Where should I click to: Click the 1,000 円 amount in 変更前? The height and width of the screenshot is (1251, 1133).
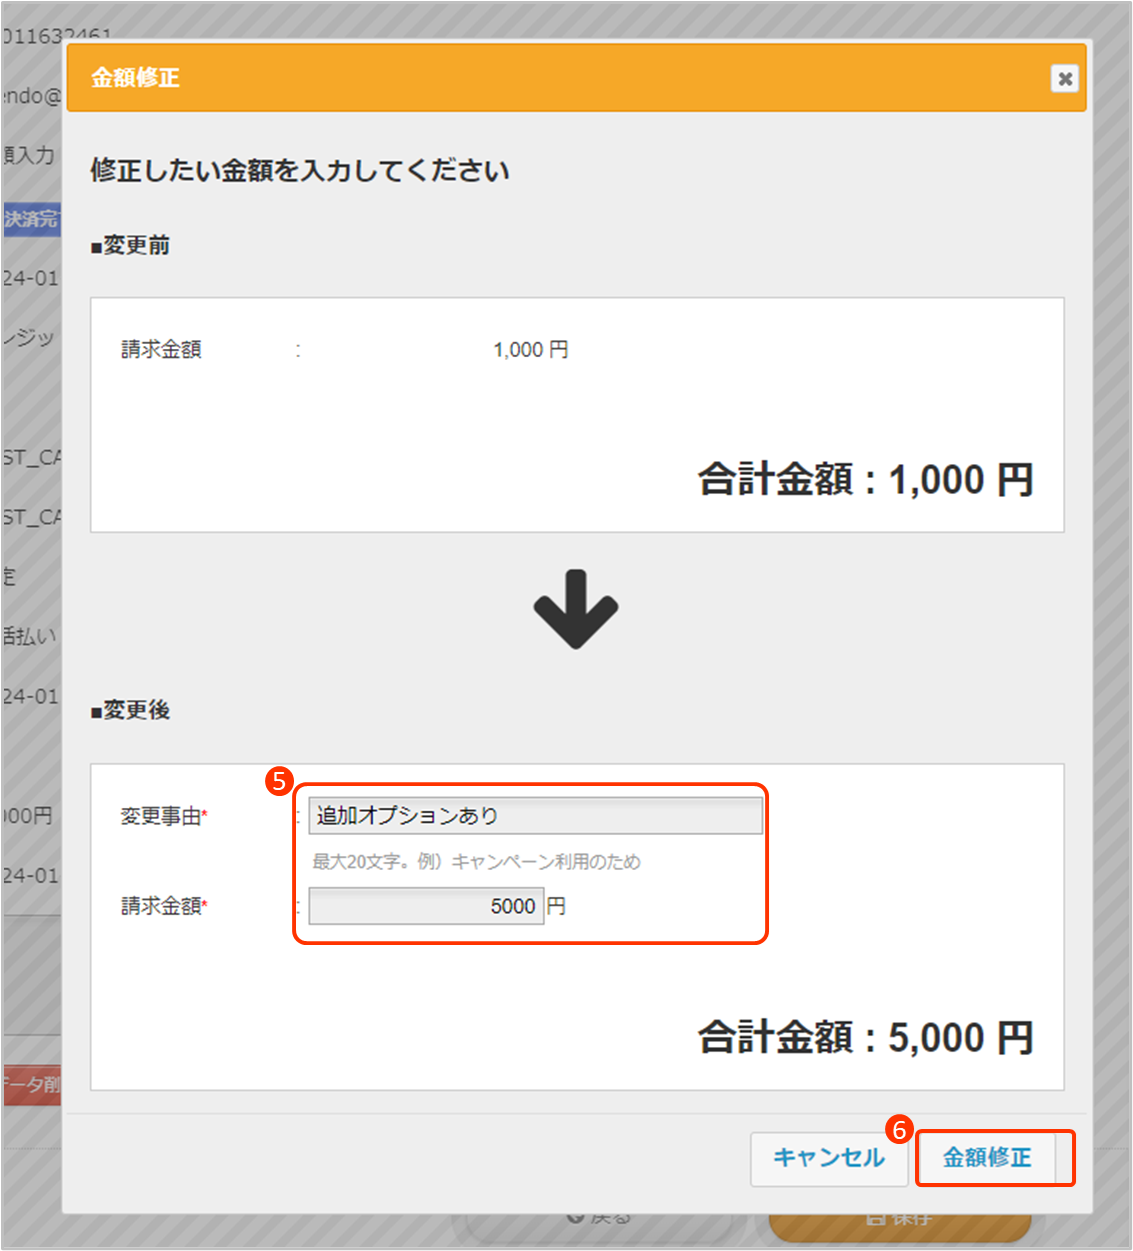tap(530, 350)
